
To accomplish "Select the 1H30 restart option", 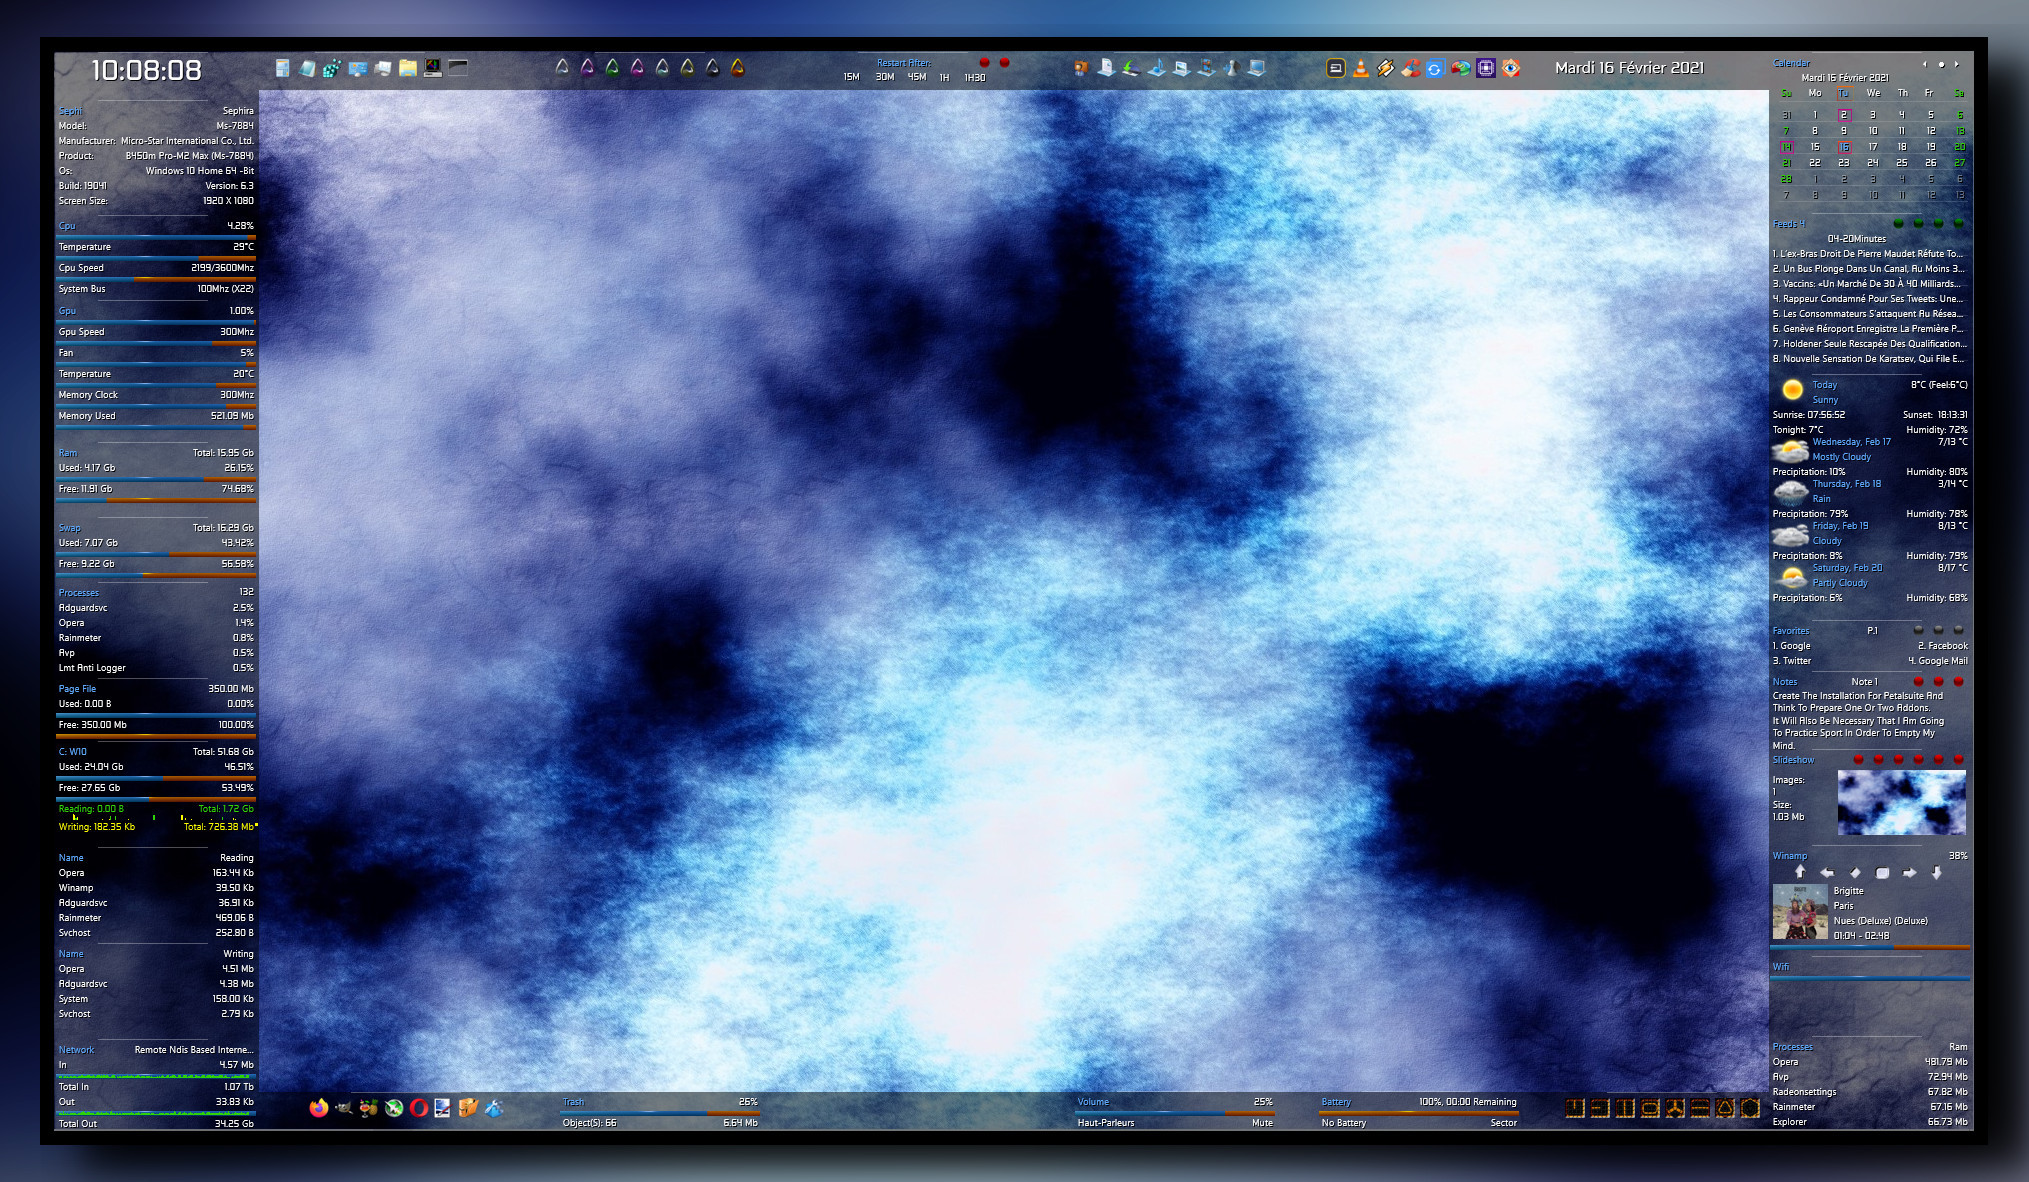I will tap(975, 77).
